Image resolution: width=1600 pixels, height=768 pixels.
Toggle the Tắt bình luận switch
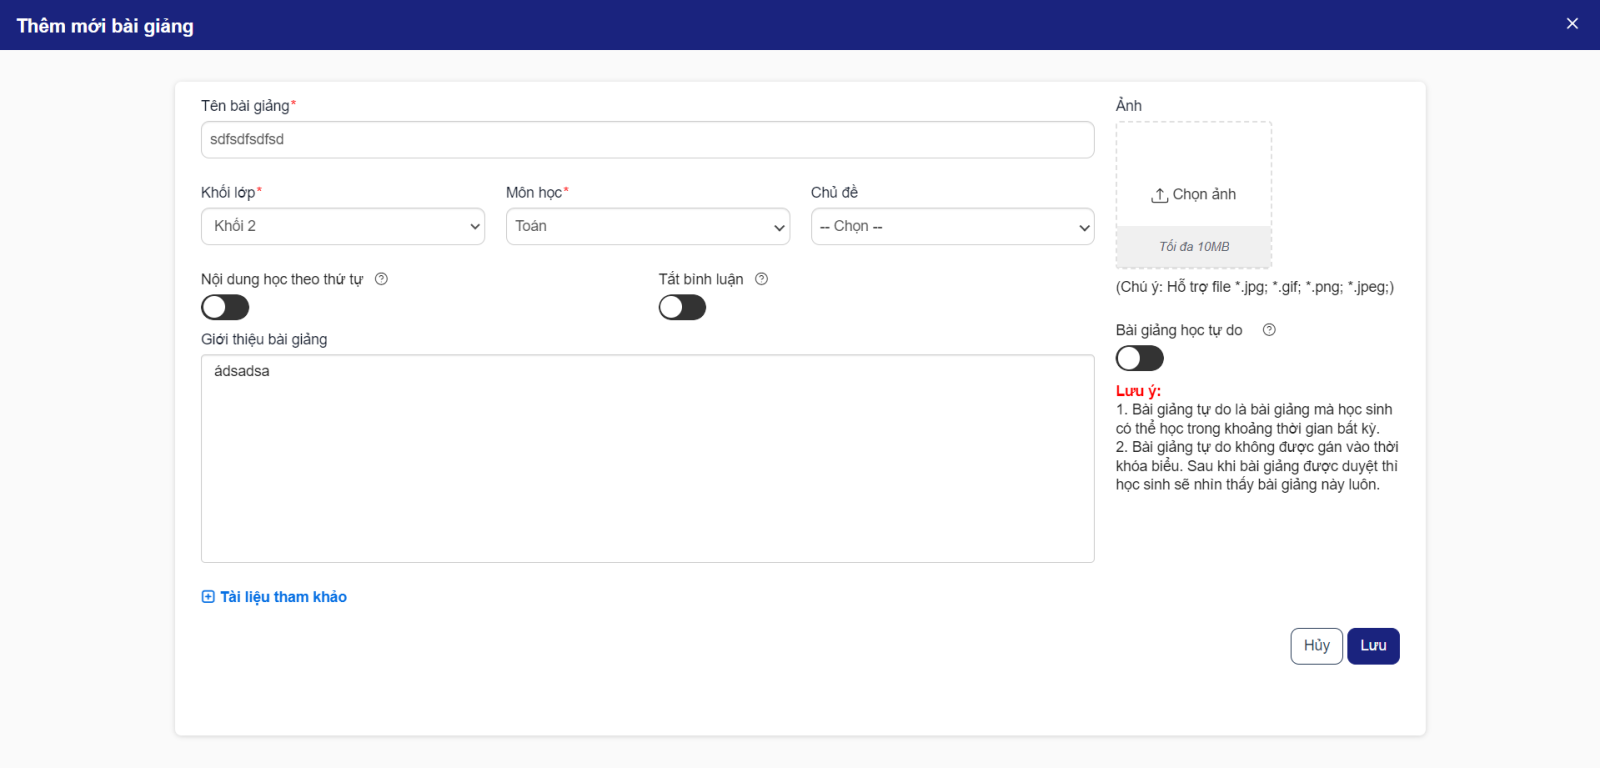(x=682, y=307)
